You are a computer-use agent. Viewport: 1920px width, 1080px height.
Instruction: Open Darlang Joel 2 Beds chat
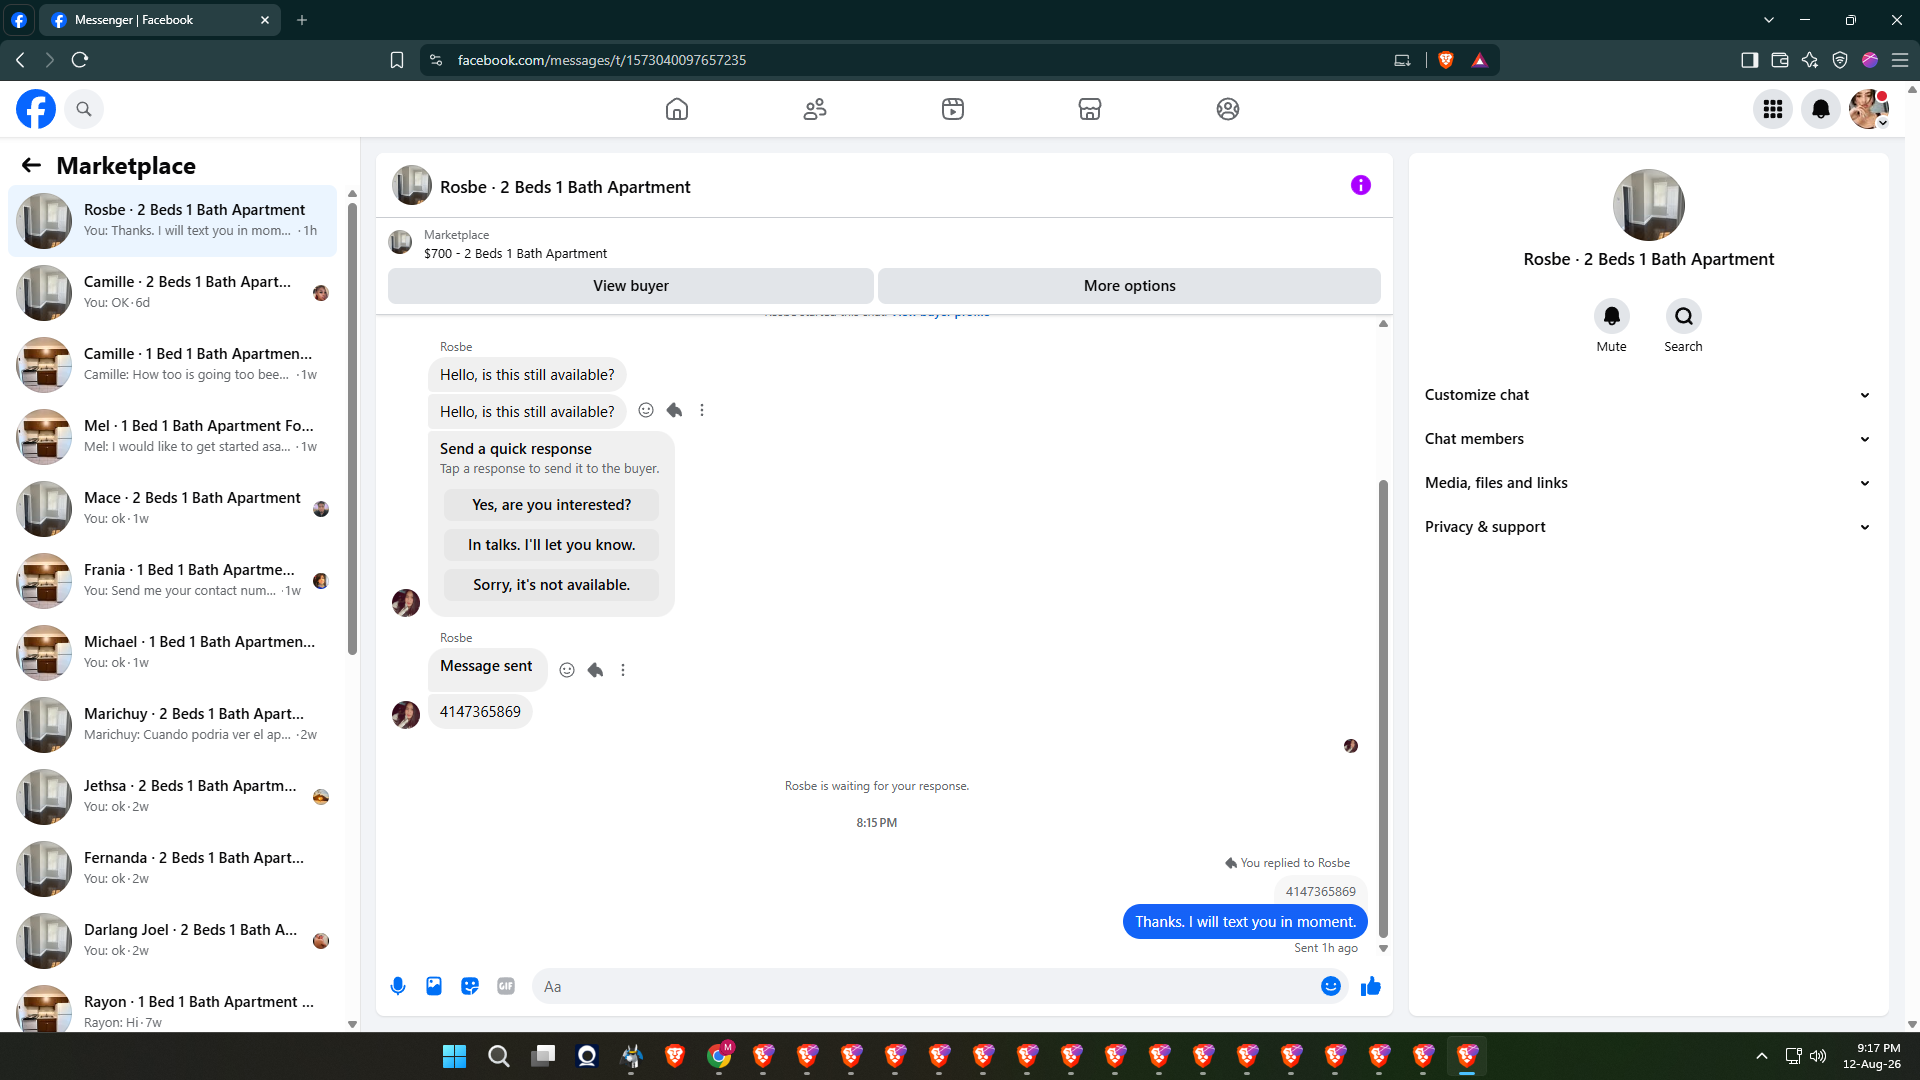click(x=173, y=940)
